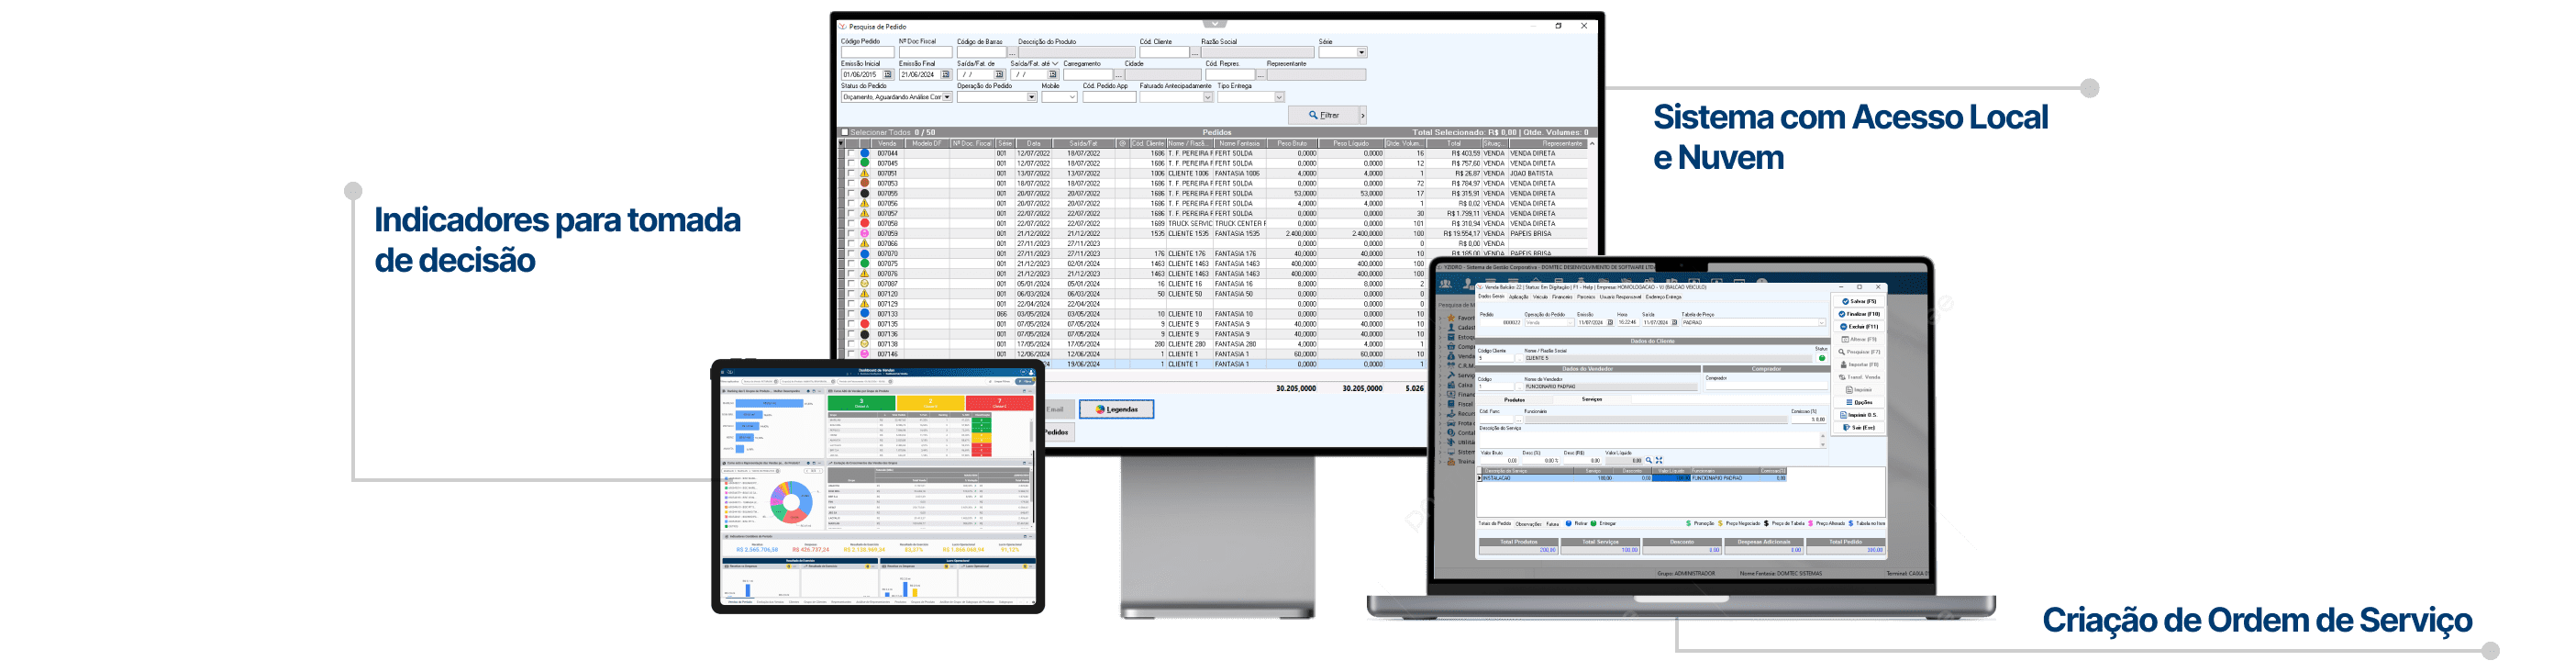This screenshot has width=2576, height=672.
Task: Open lookup button beside Carregamento field
Action: coord(1118,74)
